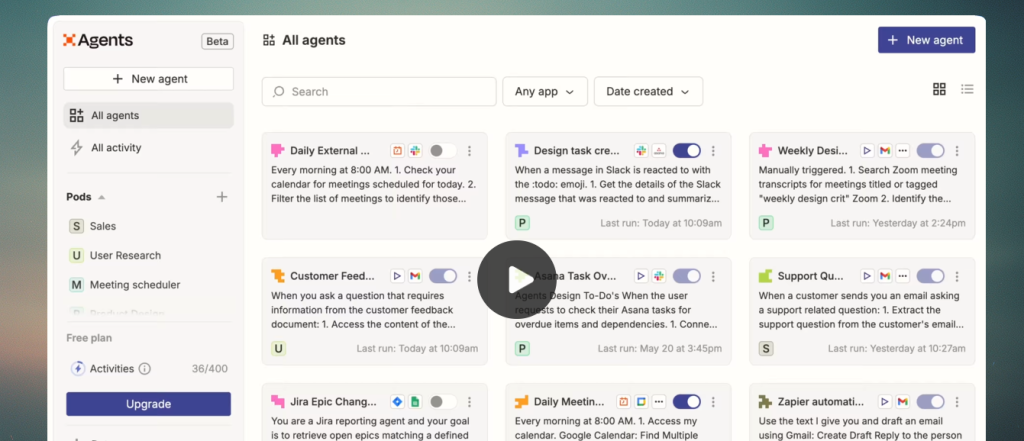Enable the Jira Epic agent toggle

442,402
